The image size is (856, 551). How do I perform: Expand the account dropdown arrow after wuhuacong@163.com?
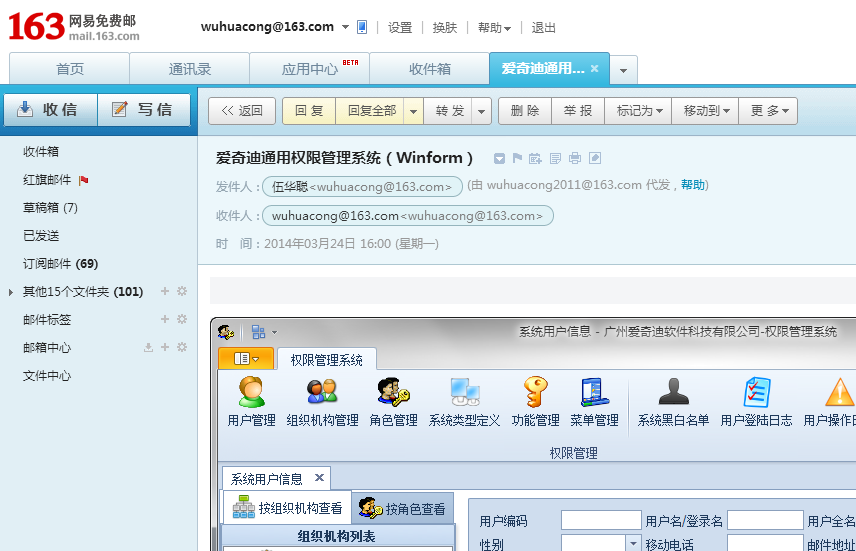coord(345,27)
